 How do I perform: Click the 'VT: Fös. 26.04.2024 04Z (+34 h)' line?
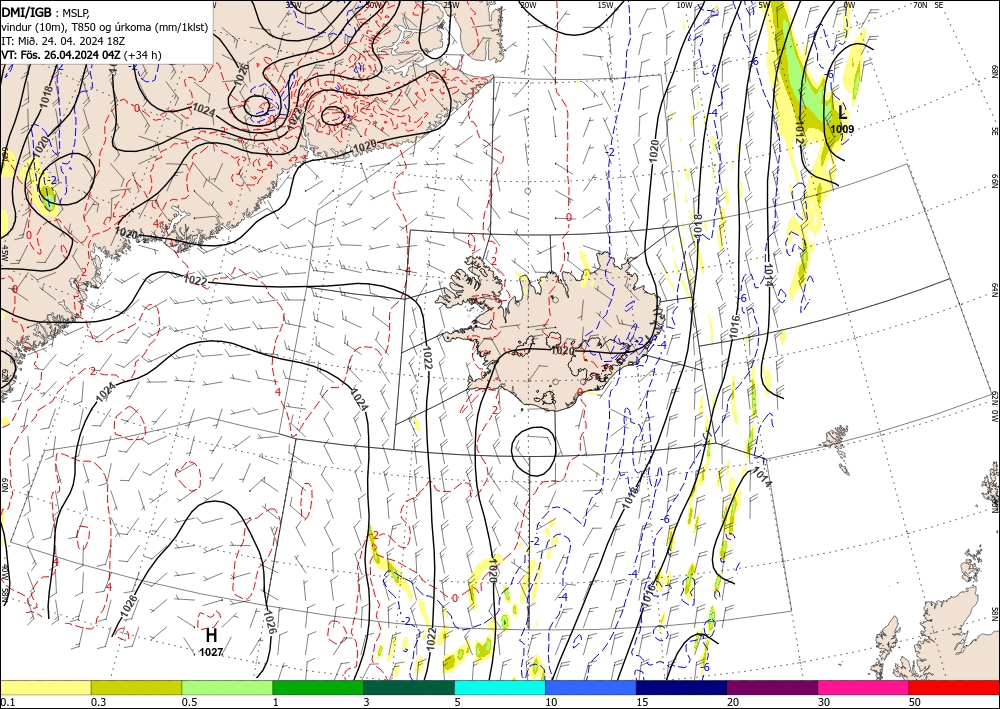(82, 55)
